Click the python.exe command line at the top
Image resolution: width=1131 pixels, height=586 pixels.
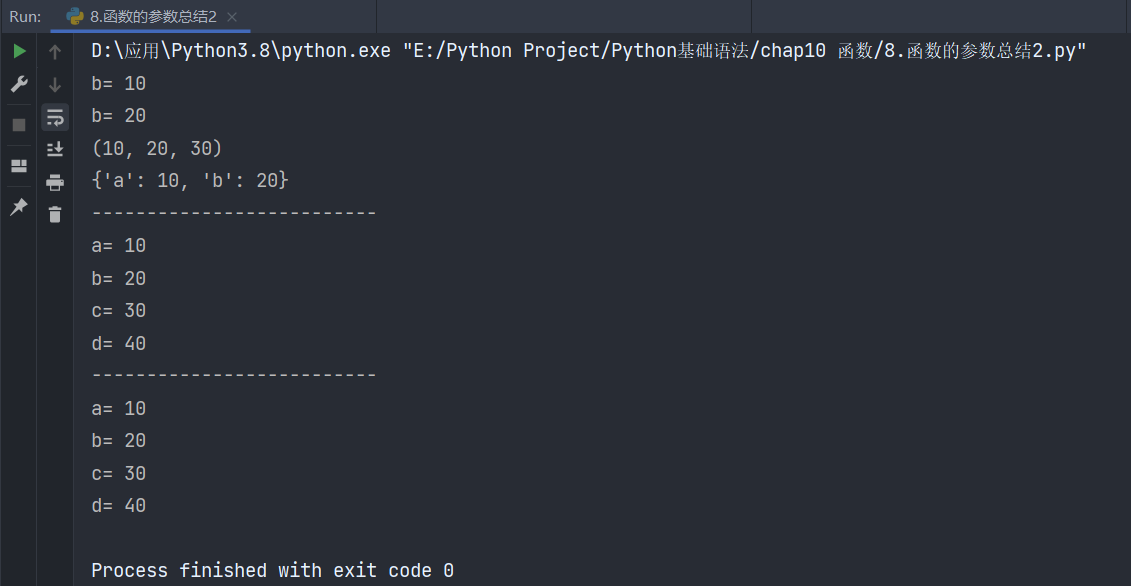point(589,51)
